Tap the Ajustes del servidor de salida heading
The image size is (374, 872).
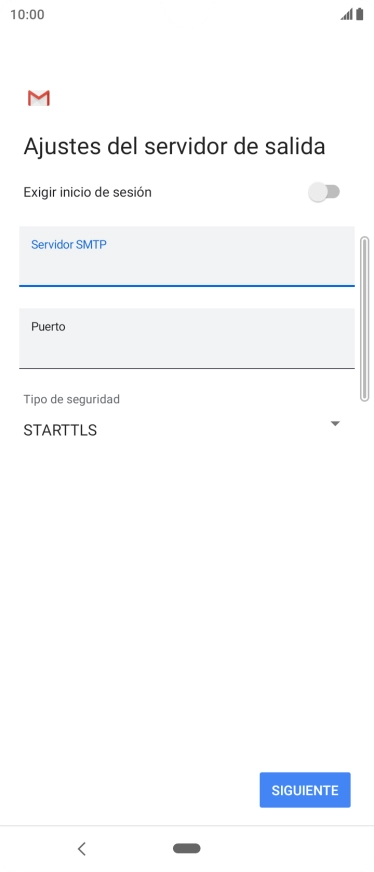click(174, 147)
